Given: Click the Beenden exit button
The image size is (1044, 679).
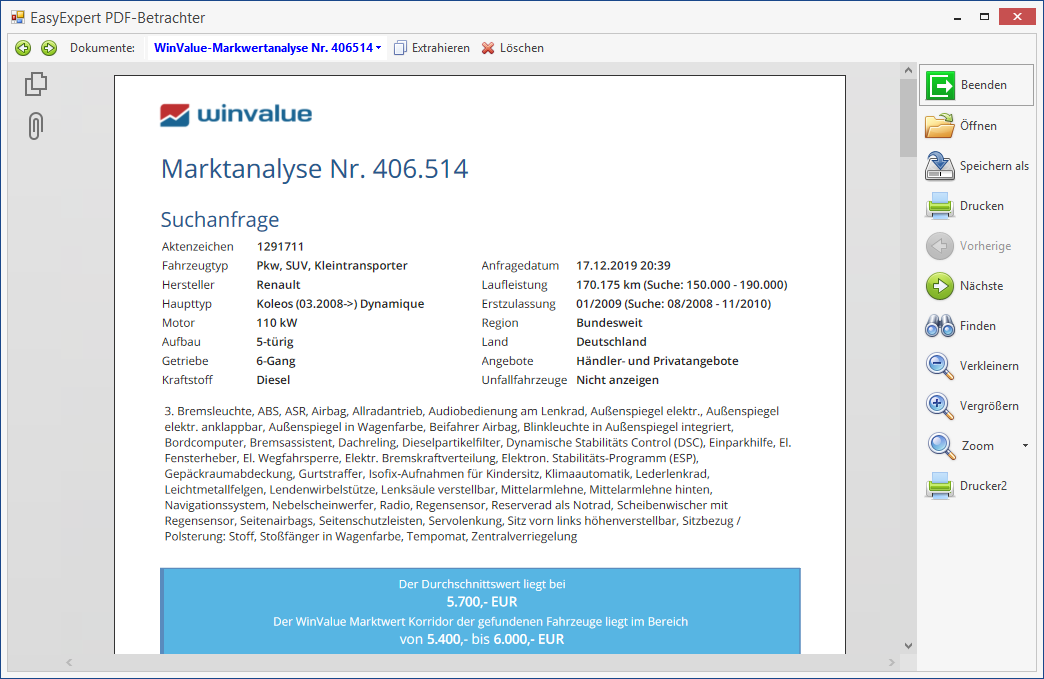Looking at the screenshot, I should pyautogui.click(x=976, y=85).
